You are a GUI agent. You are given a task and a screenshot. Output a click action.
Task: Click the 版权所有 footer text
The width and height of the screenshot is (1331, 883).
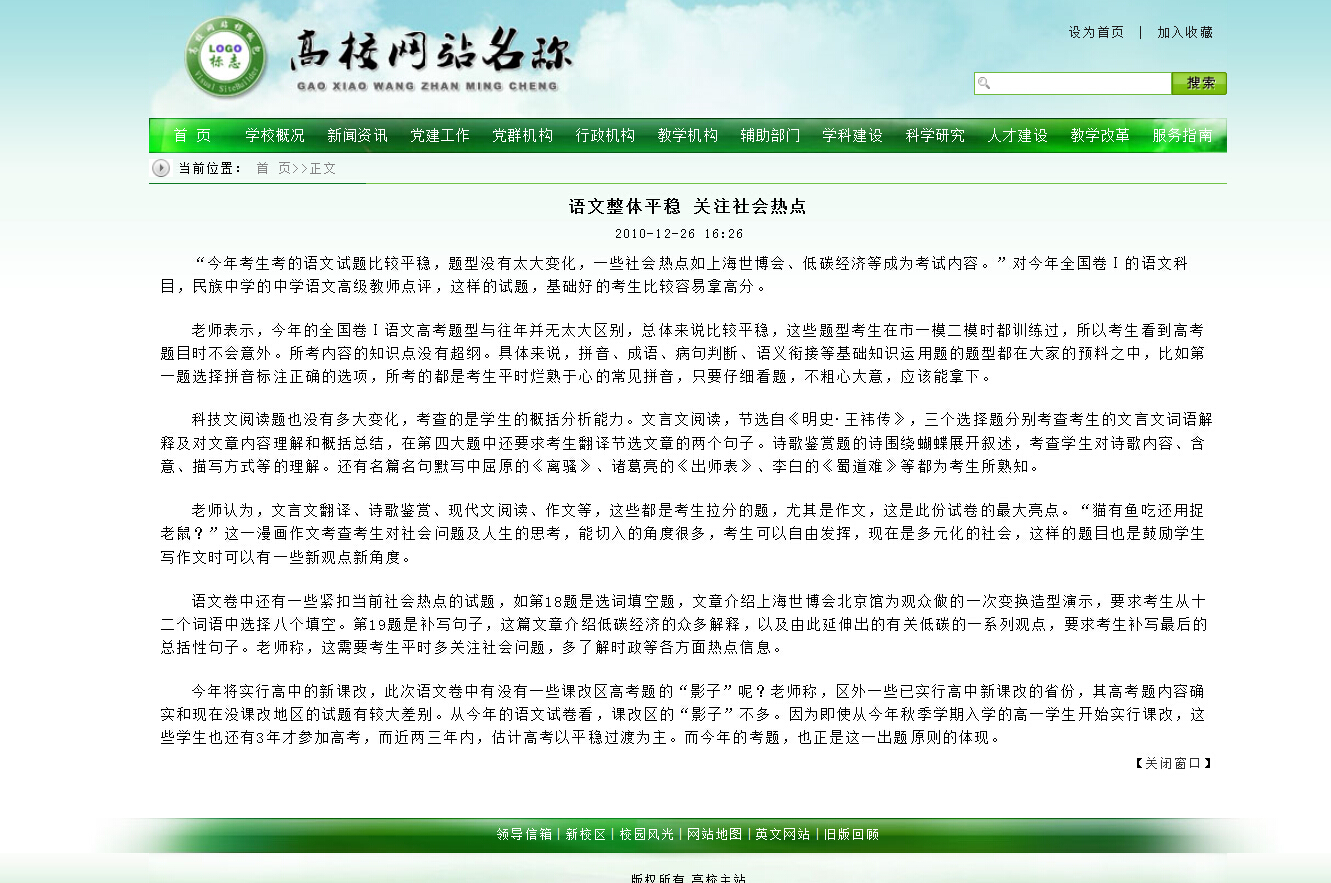658,879
